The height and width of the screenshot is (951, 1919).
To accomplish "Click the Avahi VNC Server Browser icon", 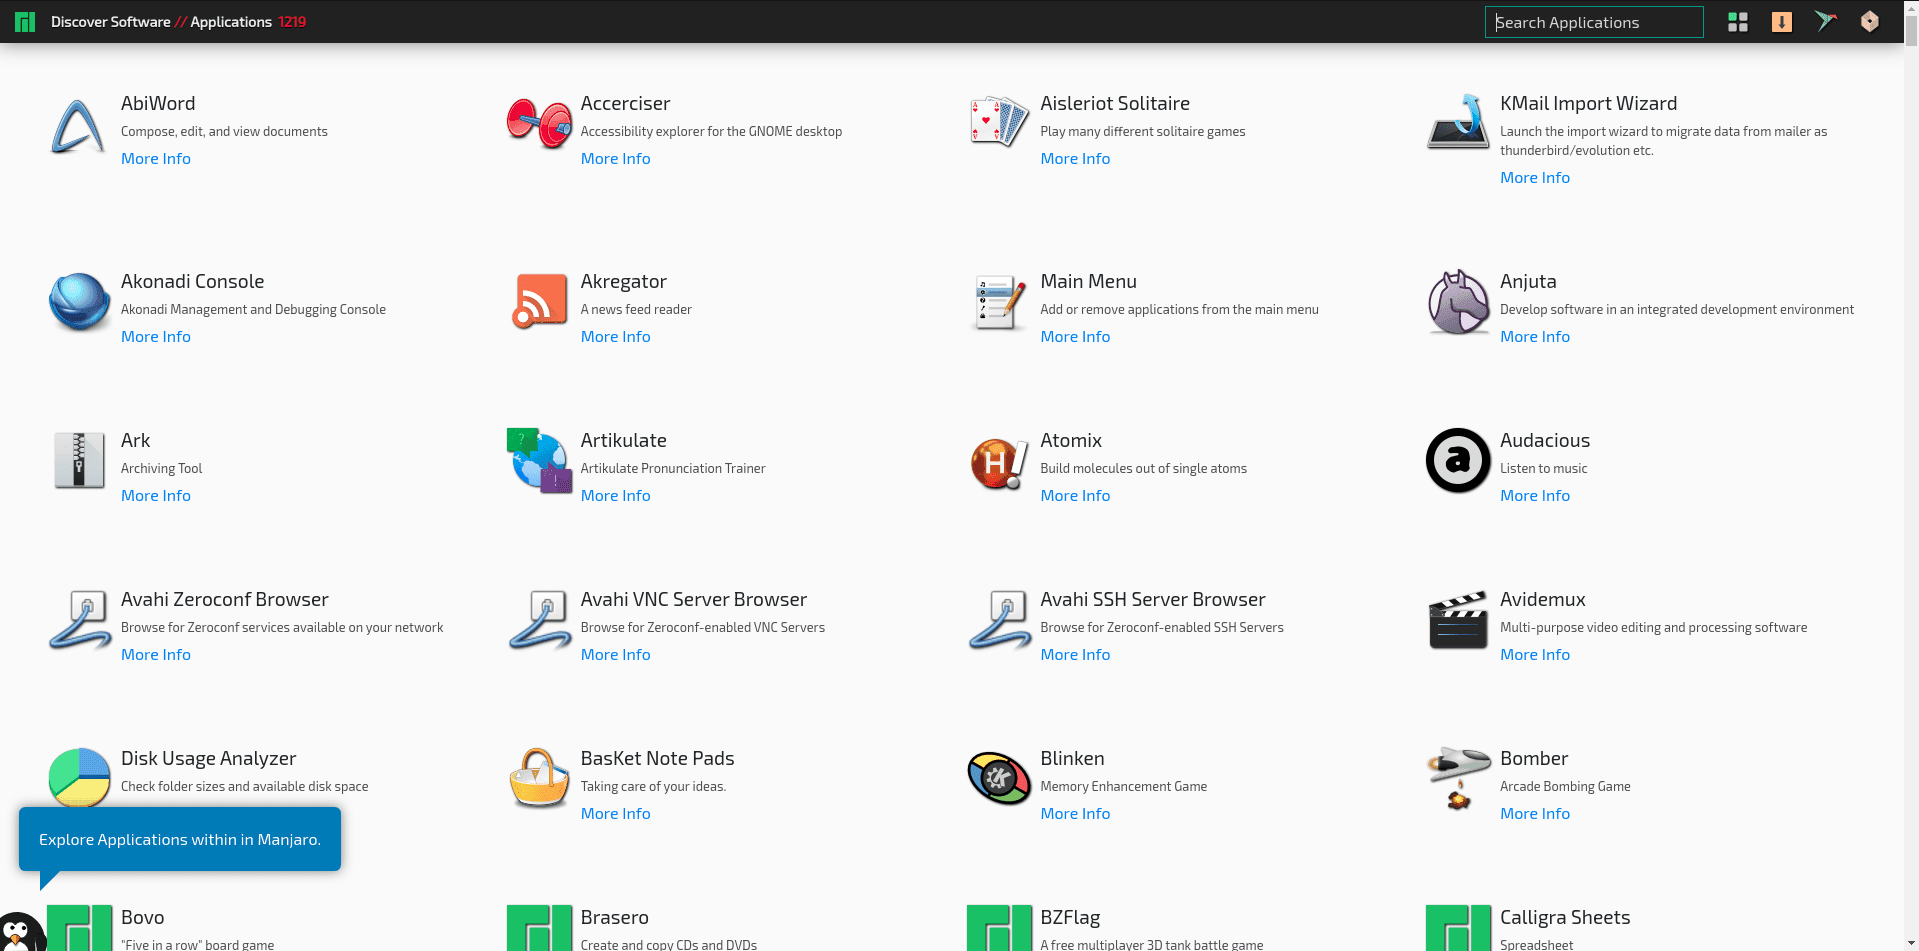I will 539,620.
